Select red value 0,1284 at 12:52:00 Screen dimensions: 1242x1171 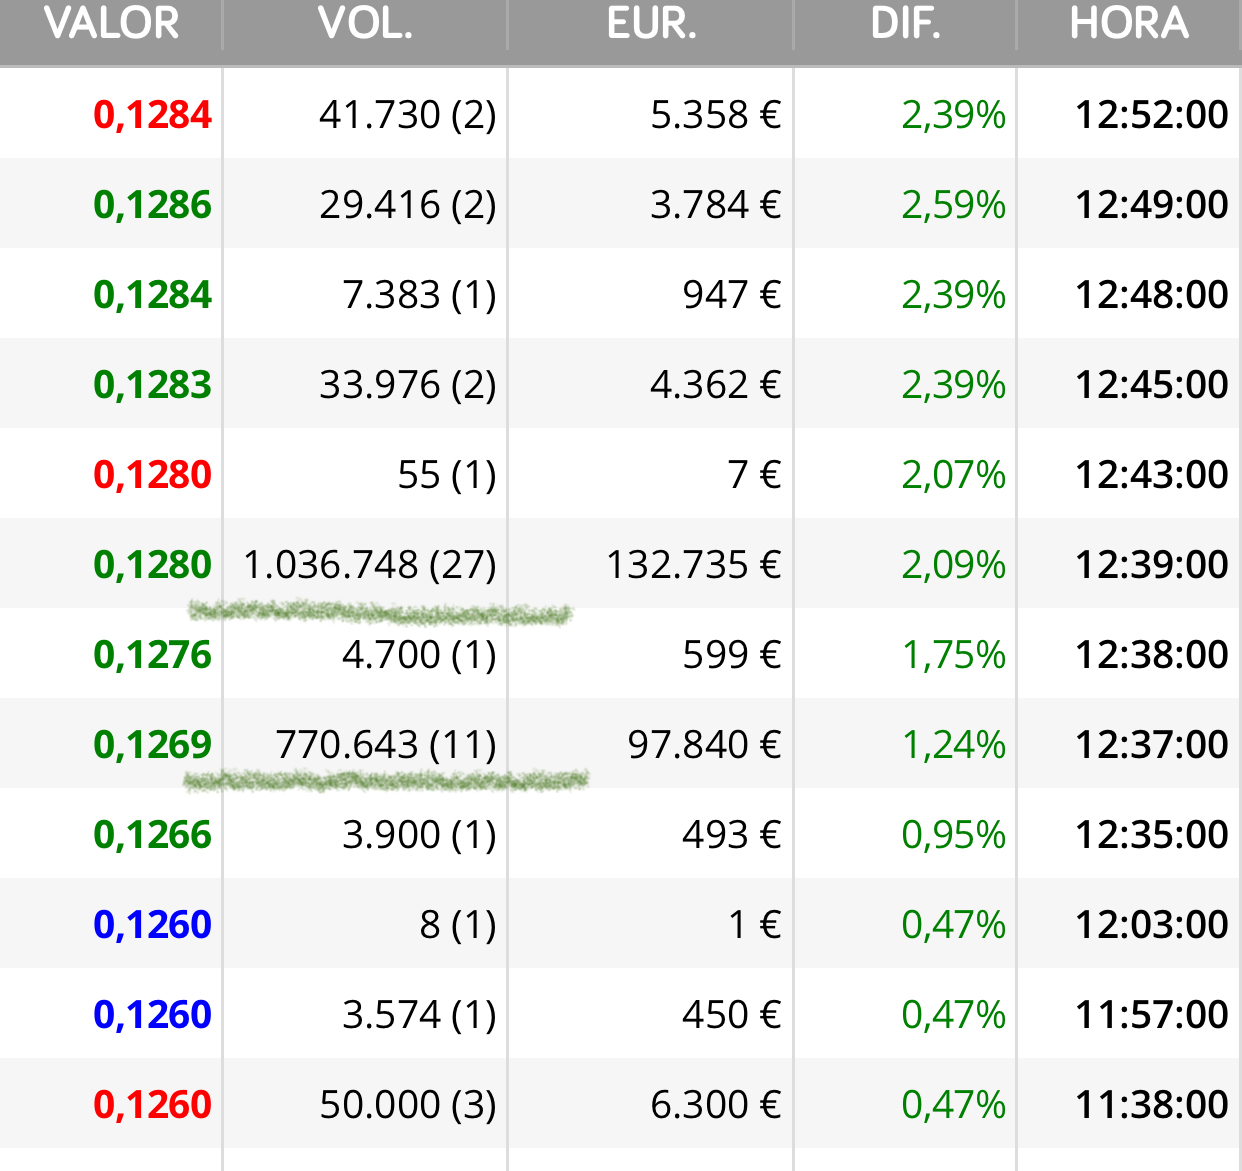click(152, 115)
